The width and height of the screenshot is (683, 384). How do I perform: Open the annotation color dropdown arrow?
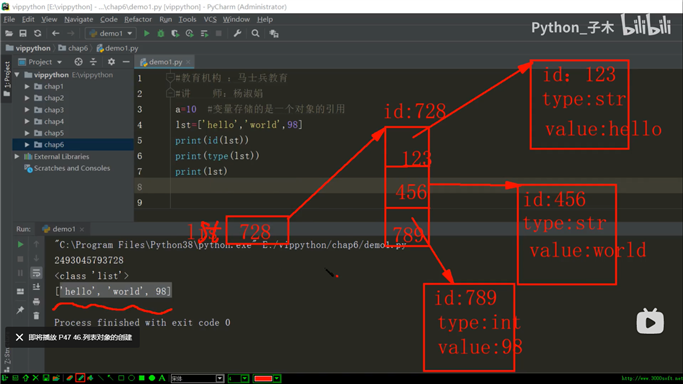pos(277,378)
